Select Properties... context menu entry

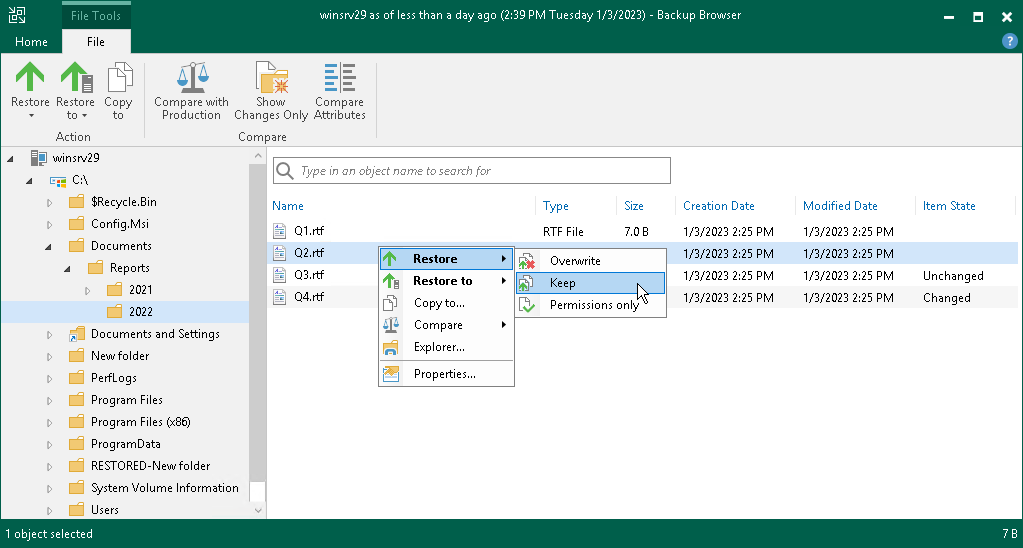(x=446, y=374)
